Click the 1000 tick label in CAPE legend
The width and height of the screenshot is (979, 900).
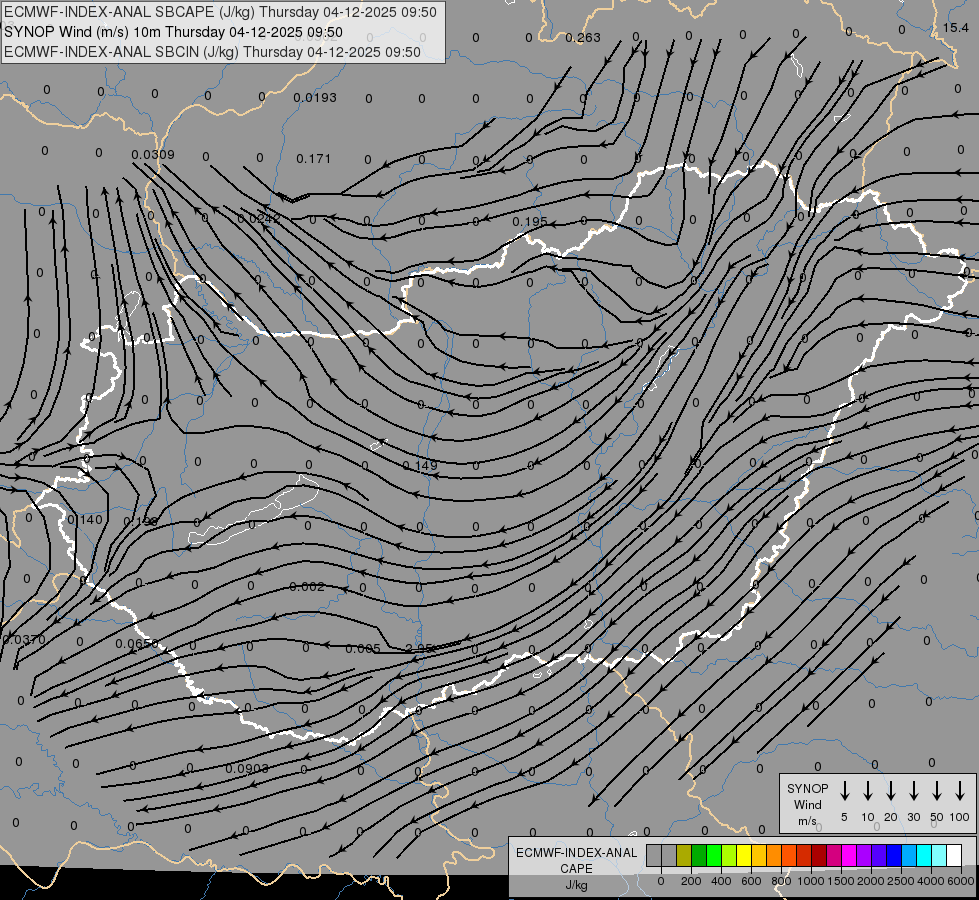coord(811,881)
